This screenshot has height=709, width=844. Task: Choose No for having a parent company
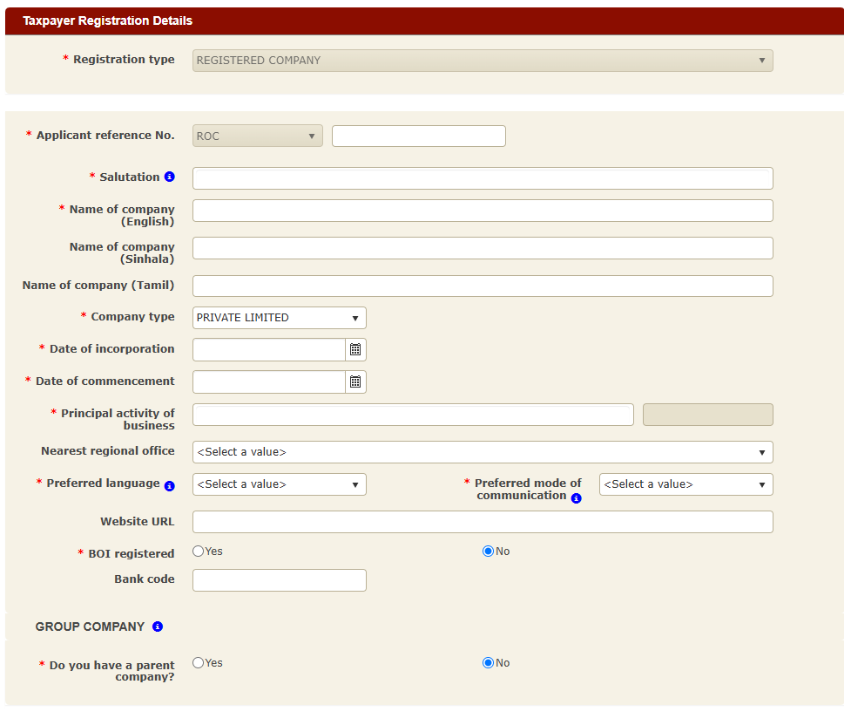click(488, 662)
